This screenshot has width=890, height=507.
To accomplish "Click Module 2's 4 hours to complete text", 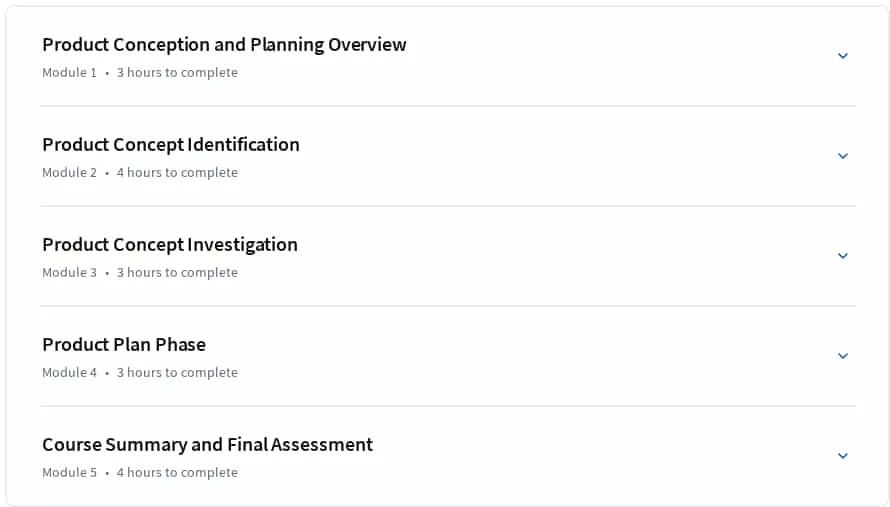I will (x=177, y=173).
